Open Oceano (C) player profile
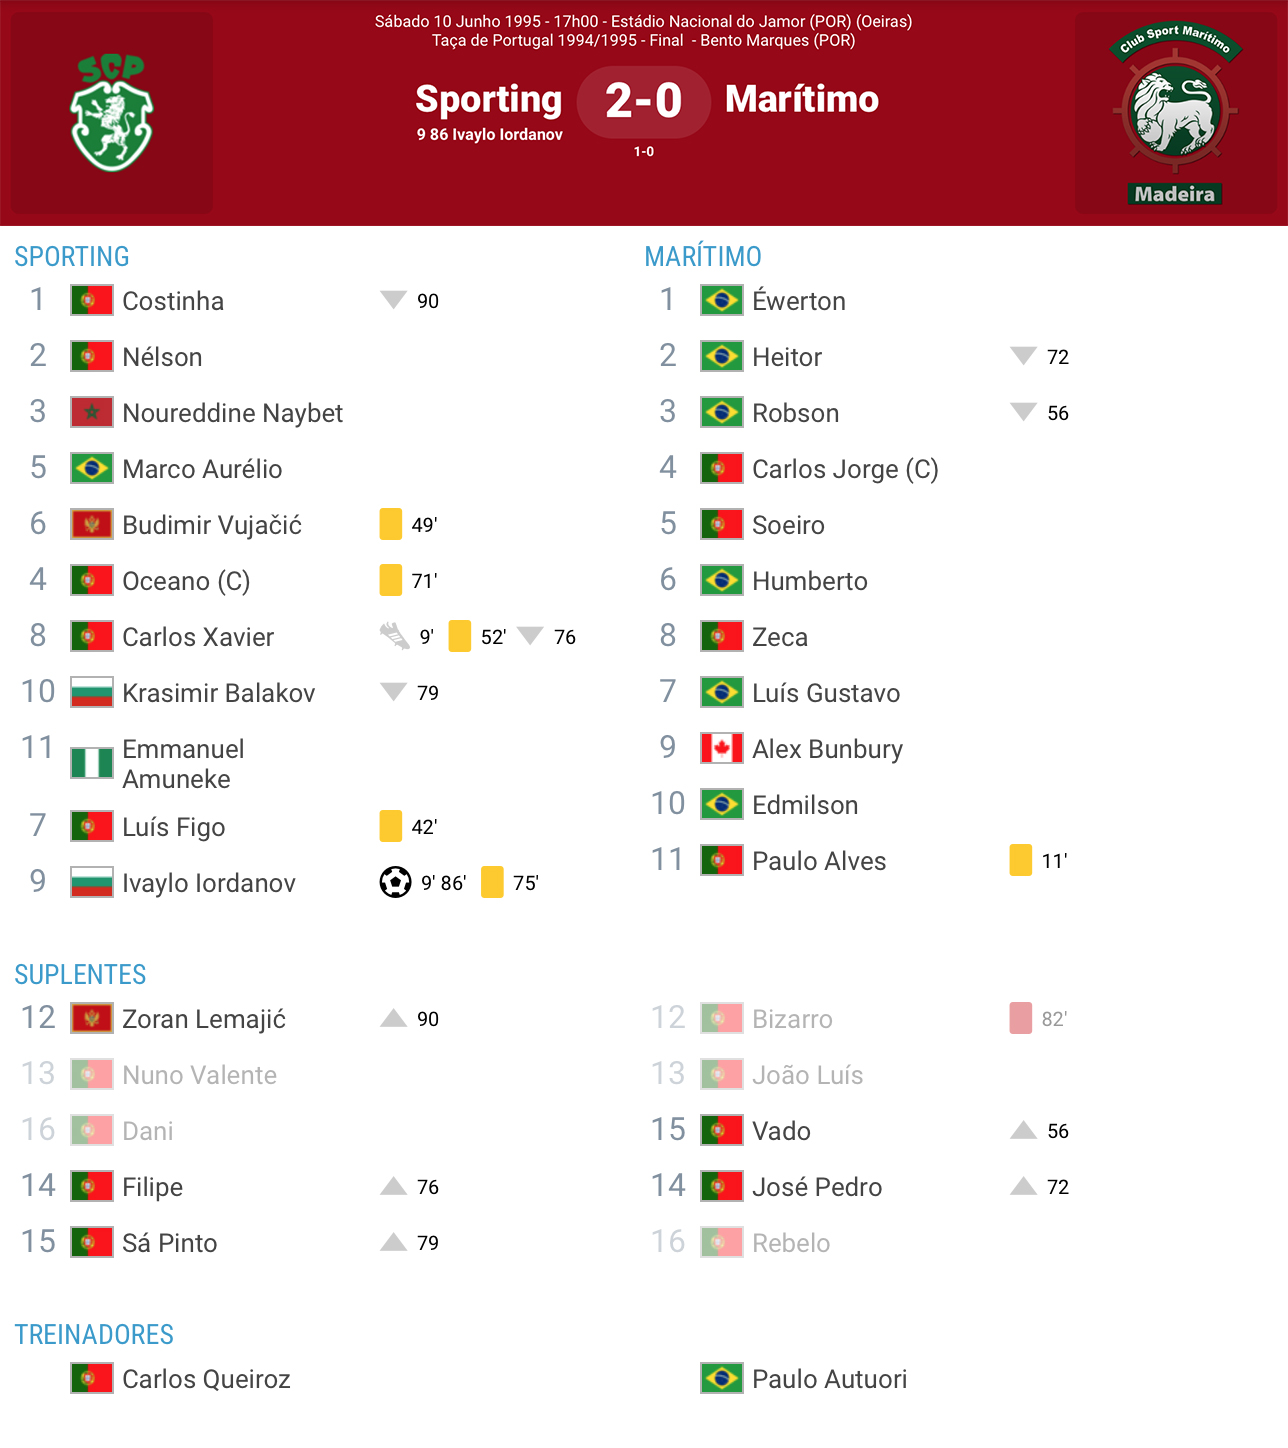 (186, 581)
